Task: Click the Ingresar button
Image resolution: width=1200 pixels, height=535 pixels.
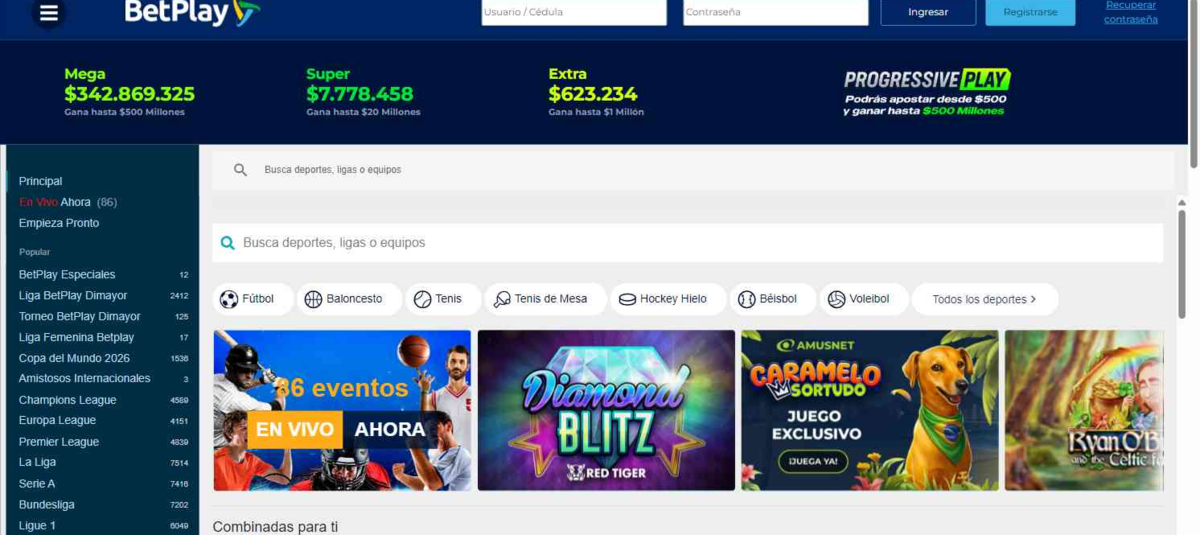Action: (928, 12)
